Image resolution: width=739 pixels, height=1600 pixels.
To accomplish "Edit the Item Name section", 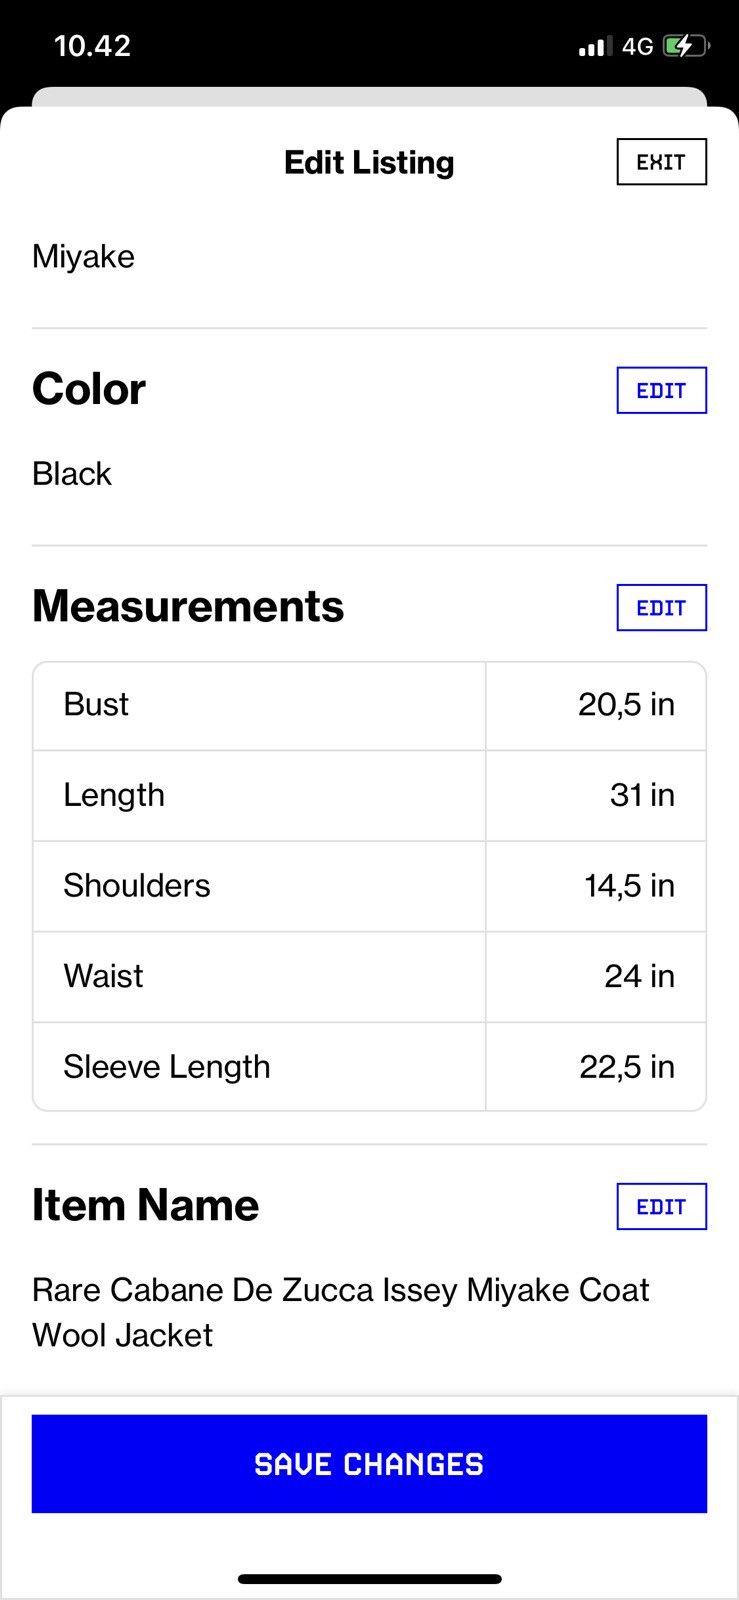I will point(661,1206).
